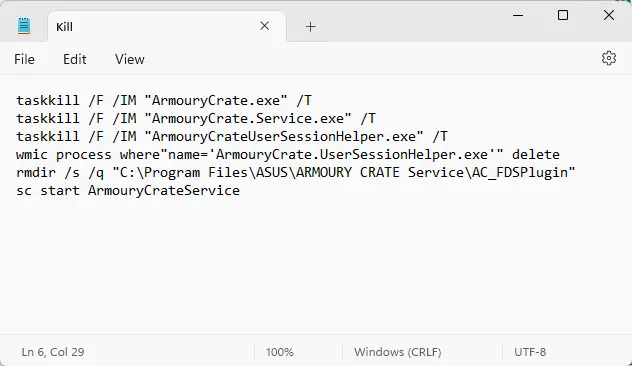
Task: Maximize the Notepad window
Action: 563,15
